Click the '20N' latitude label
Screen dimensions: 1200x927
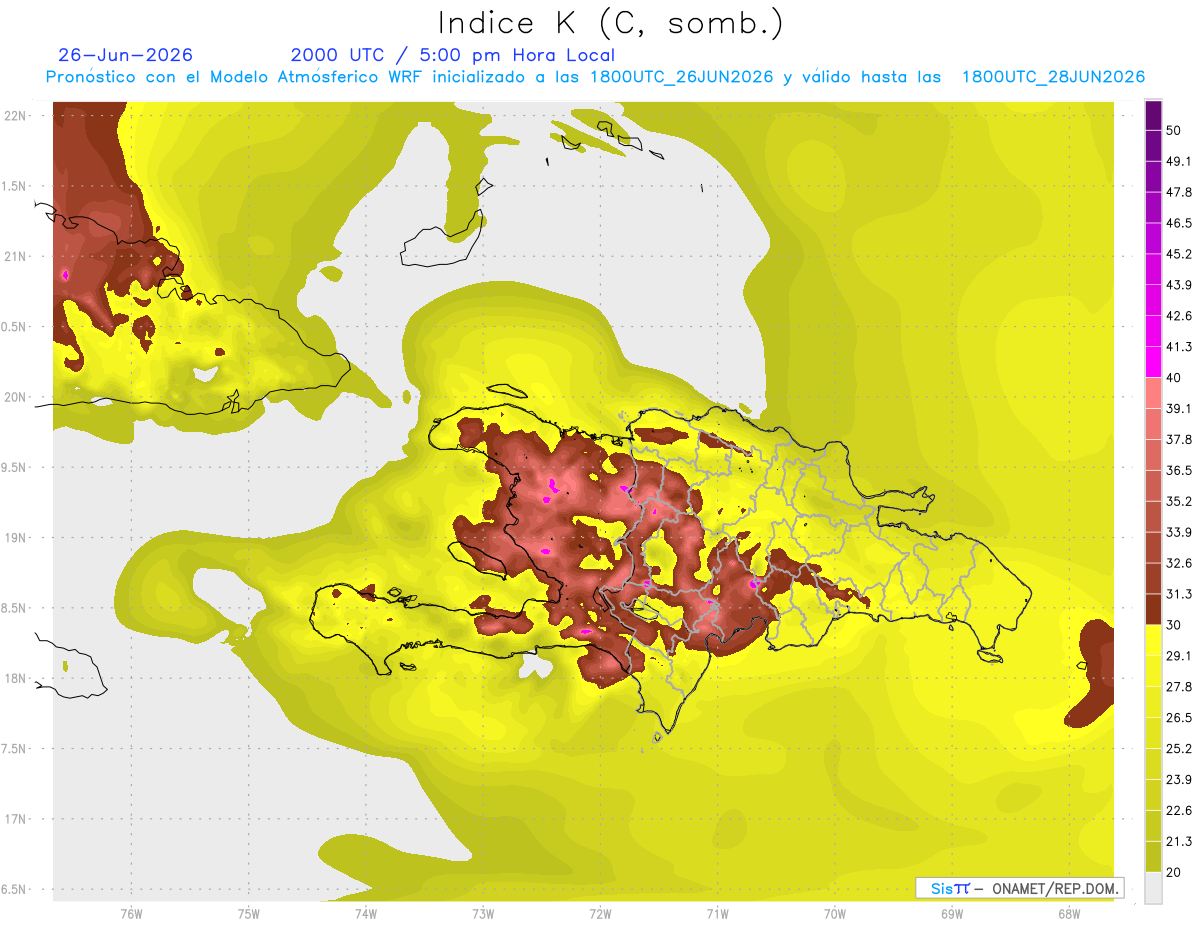click(16, 397)
